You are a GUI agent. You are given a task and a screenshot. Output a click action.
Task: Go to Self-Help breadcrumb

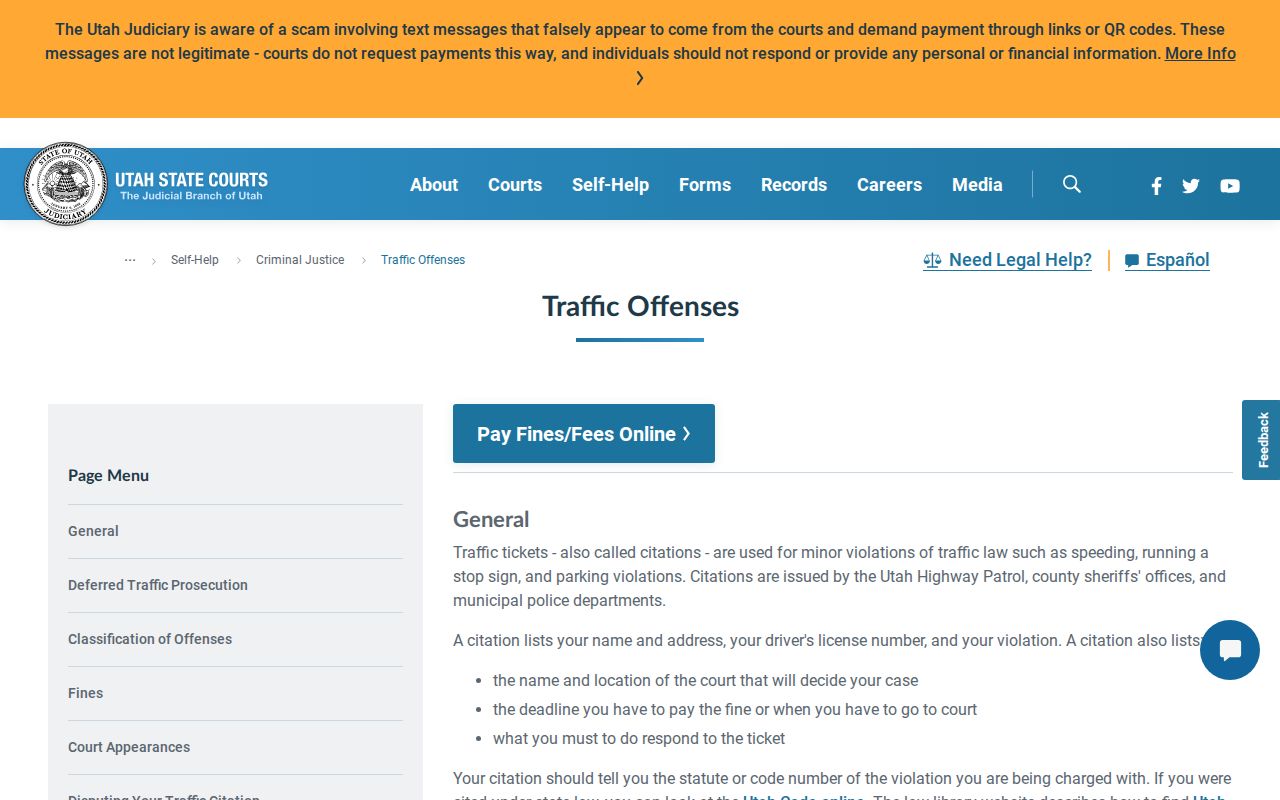pos(194,260)
